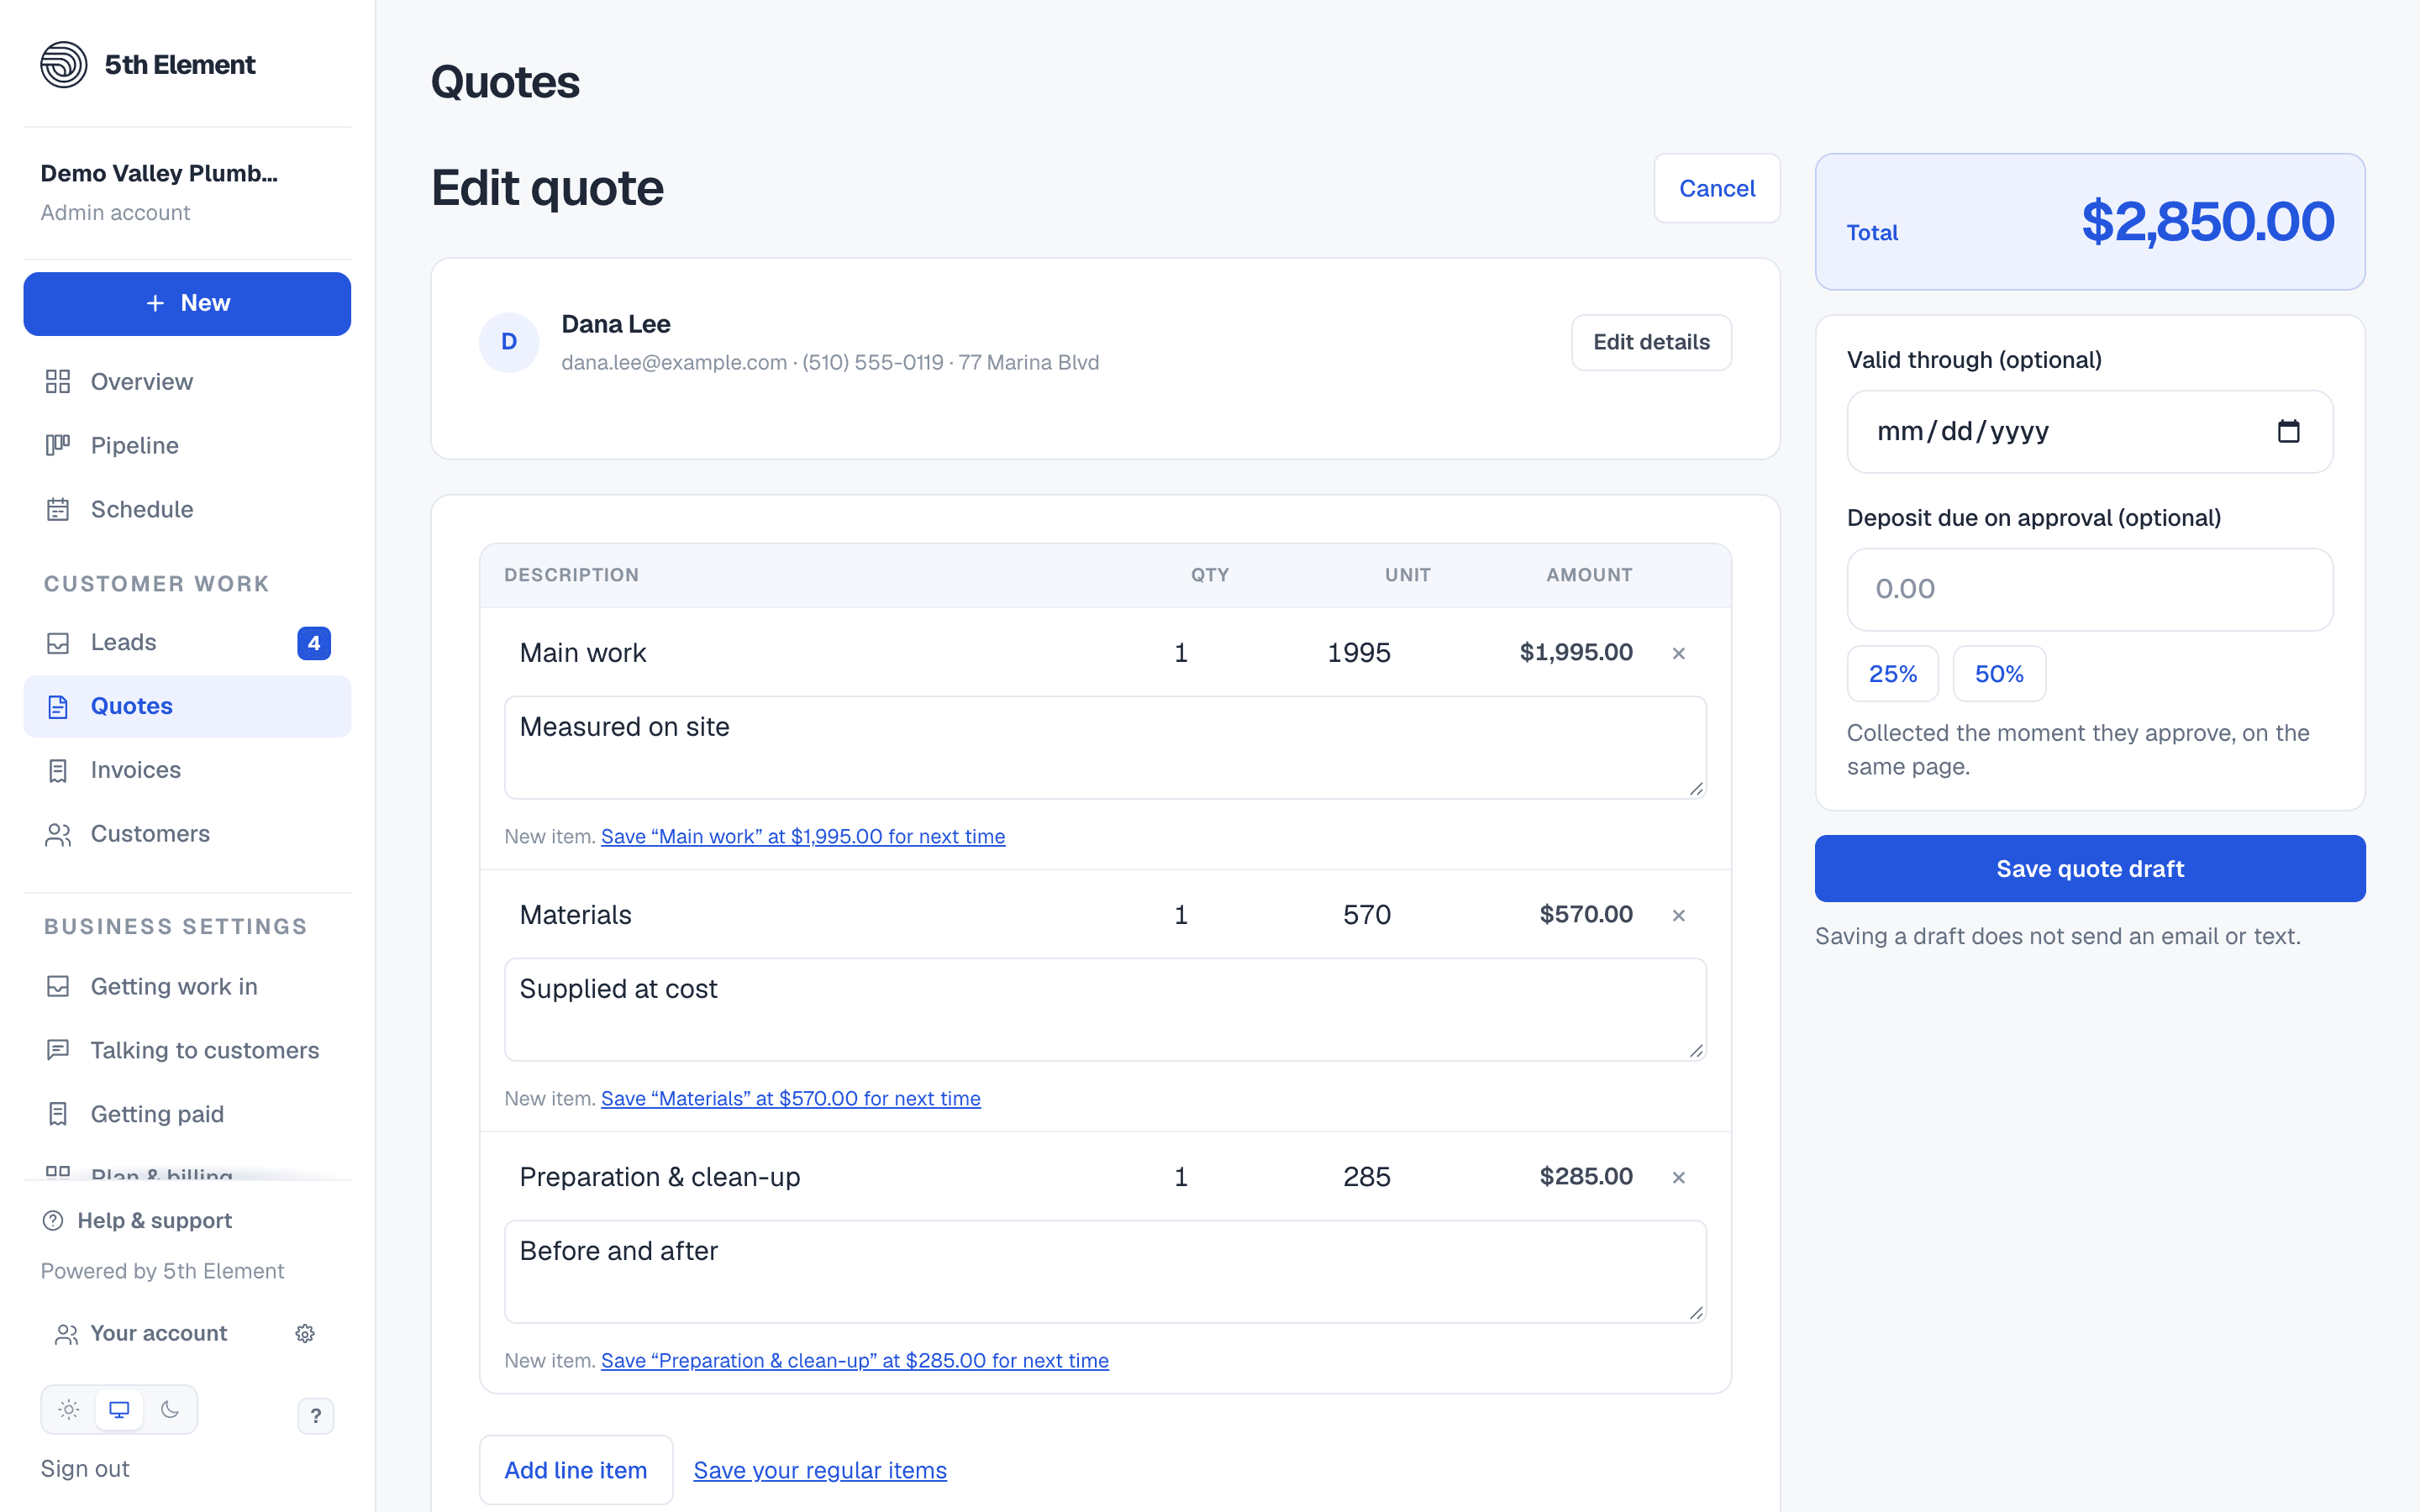Edit the Measured on site notes
The width and height of the screenshot is (2420, 1512).
coord(1105,748)
